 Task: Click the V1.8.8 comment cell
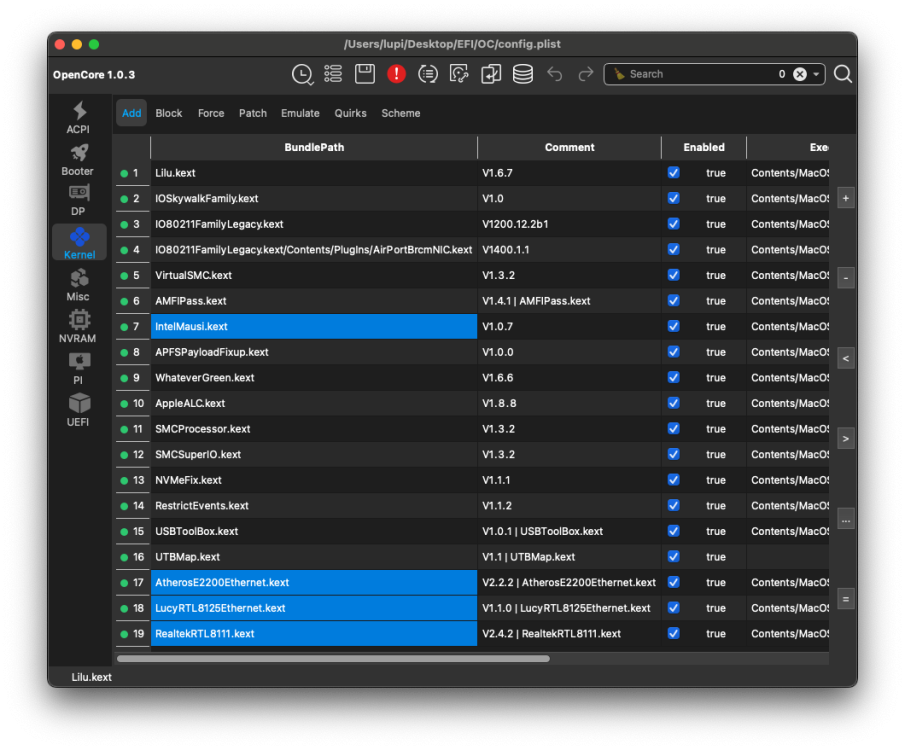click(569, 403)
